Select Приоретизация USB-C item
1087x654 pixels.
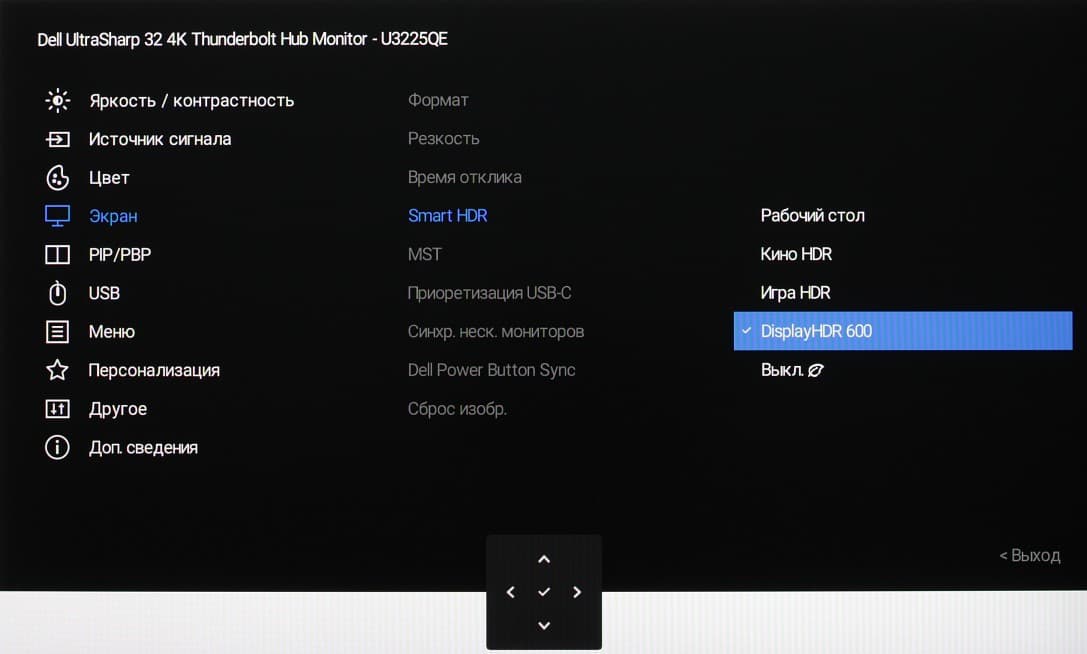489,293
